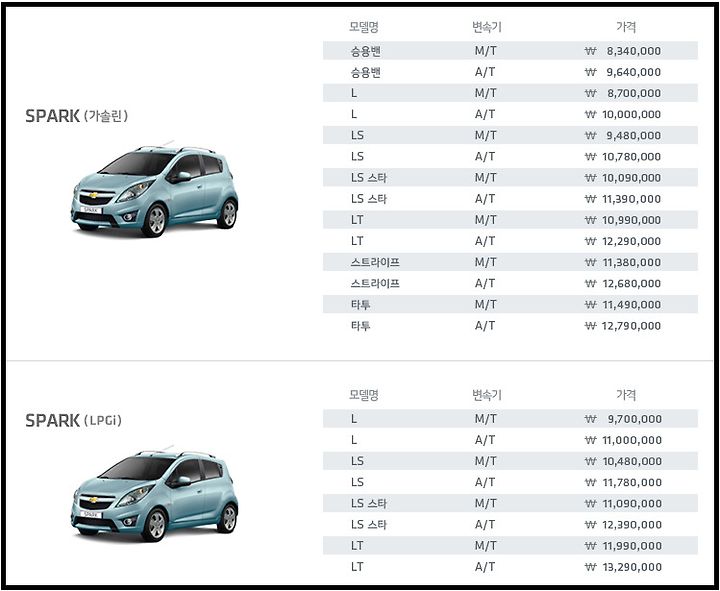The image size is (720, 591).
Task: Click the gasoline Spark car image
Action: (x=155, y=191)
